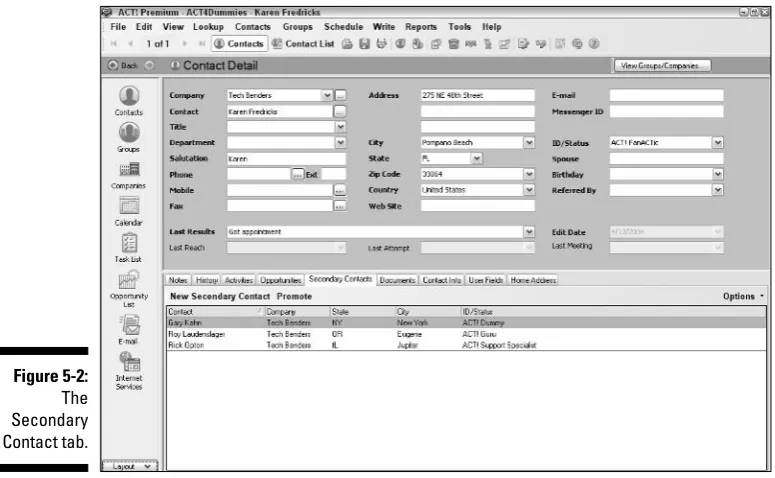Click into the Web Site field

tap(477, 206)
